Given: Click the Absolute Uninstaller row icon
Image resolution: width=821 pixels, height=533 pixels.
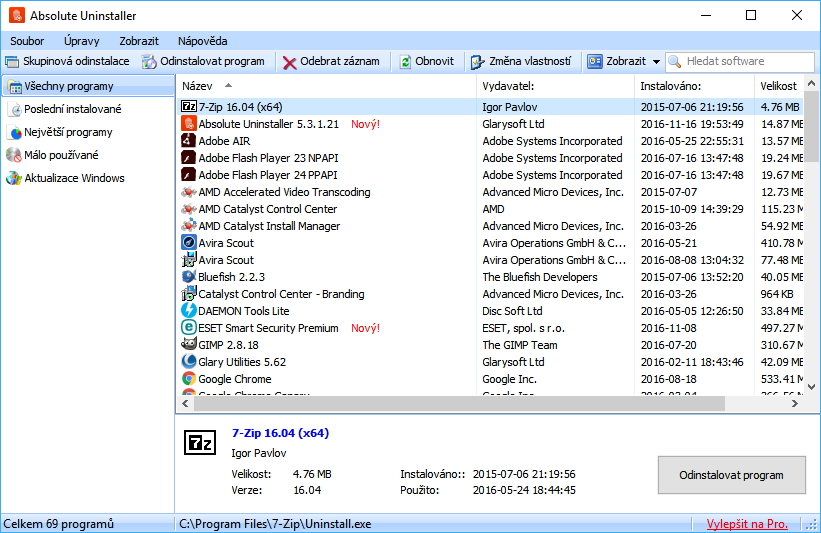Looking at the screenshot, I should pyautogui.click(x=188, y=124).
